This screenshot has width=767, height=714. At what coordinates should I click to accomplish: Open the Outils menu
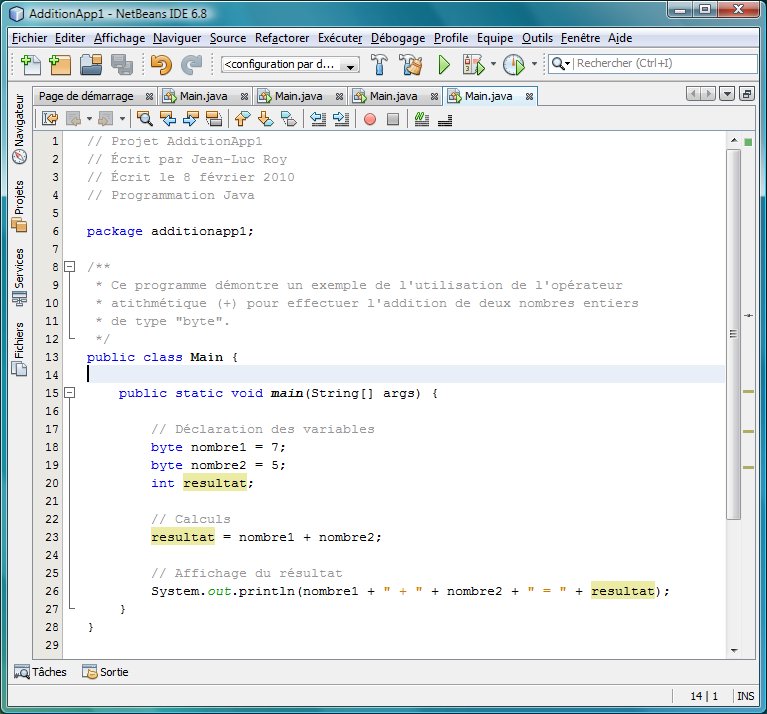coord(537,38)
